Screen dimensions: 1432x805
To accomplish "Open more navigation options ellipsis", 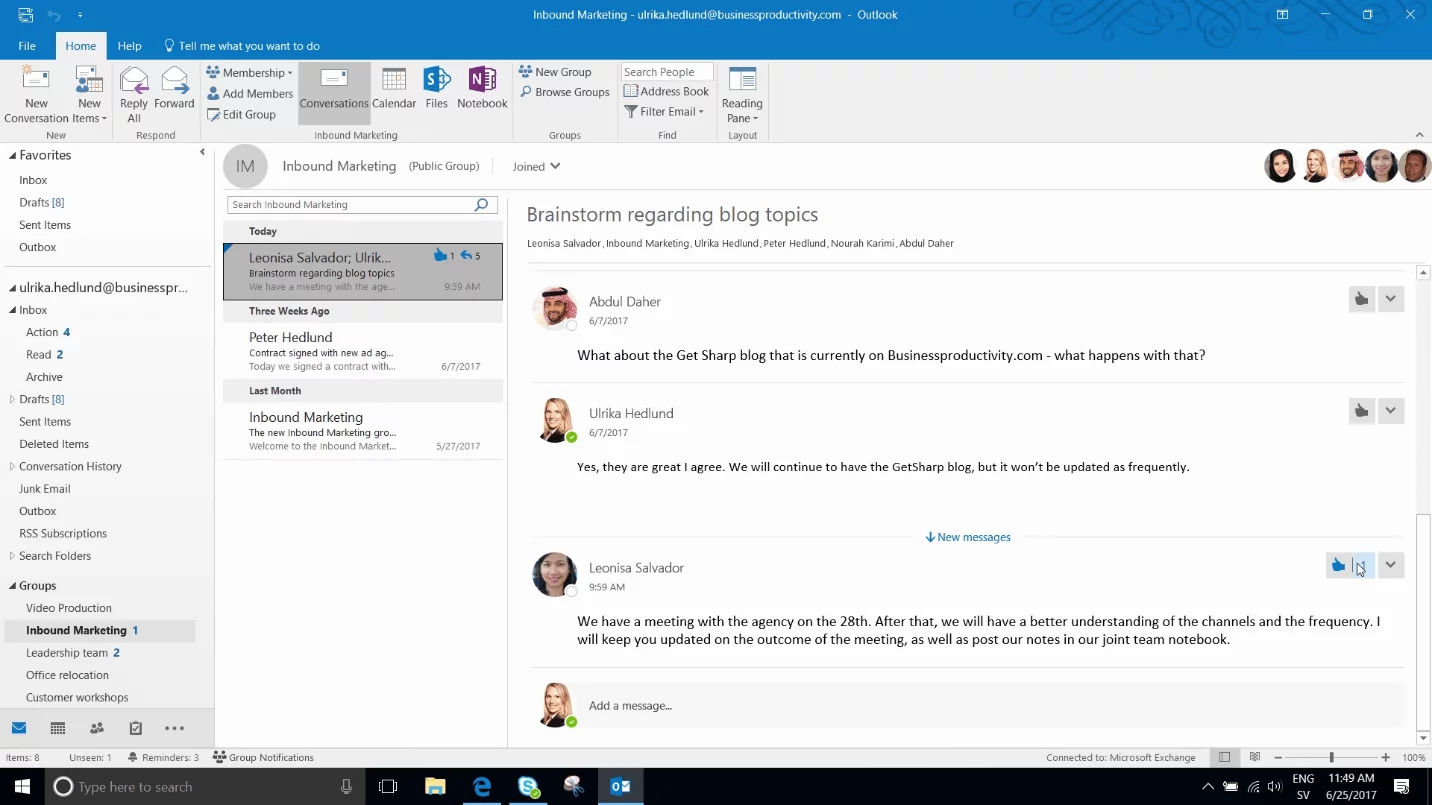I will click(175, 728).
